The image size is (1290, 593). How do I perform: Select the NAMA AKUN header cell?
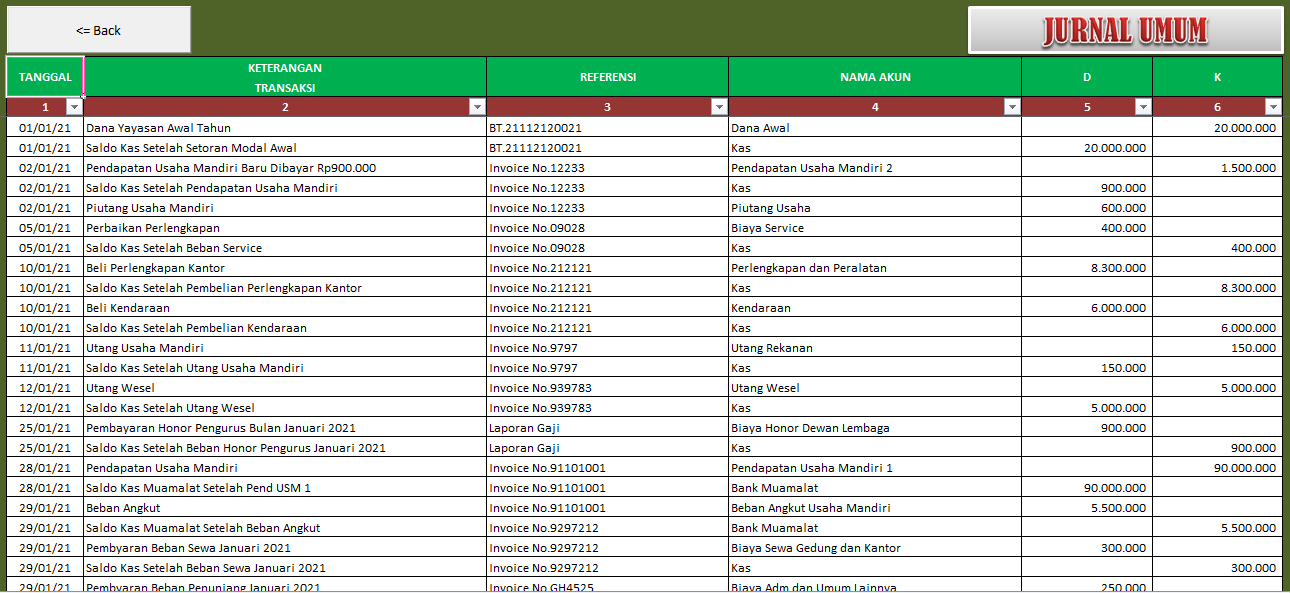[x=875, y=77]
